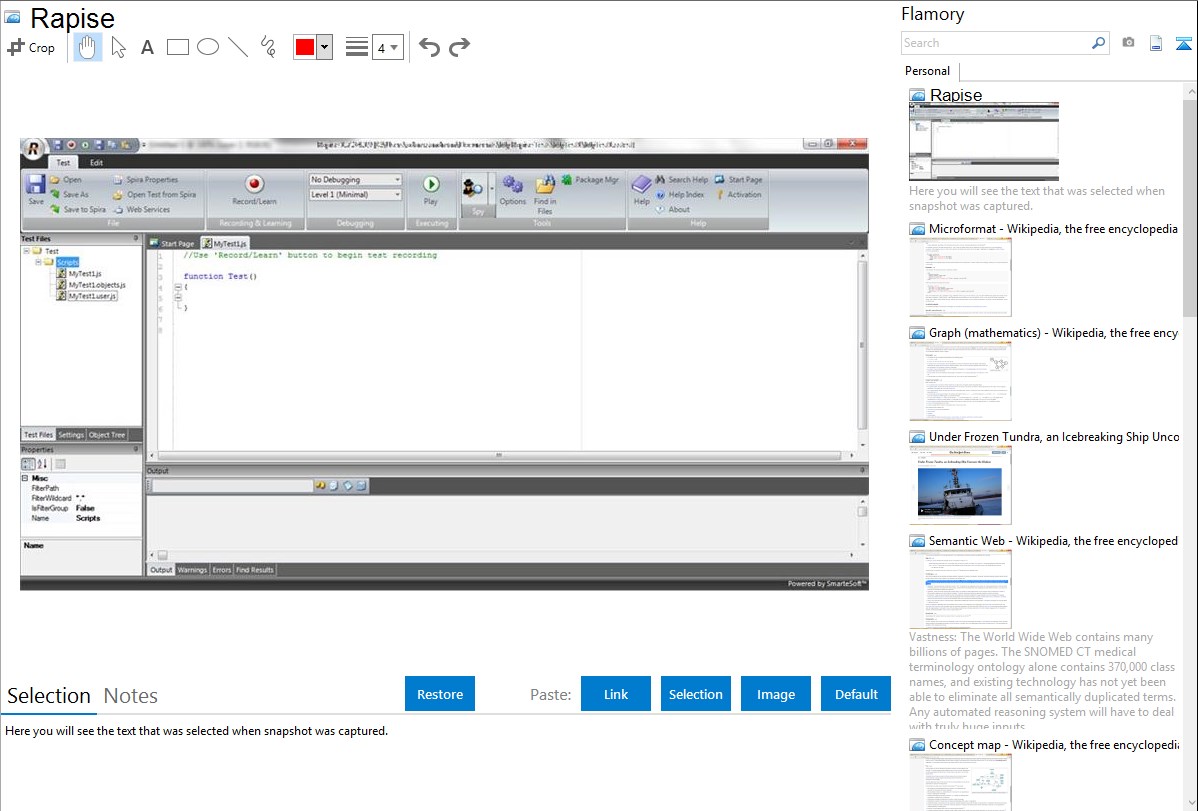Select the Crop tool
This screenshot has width=1198, height=811.
(31, 47)
